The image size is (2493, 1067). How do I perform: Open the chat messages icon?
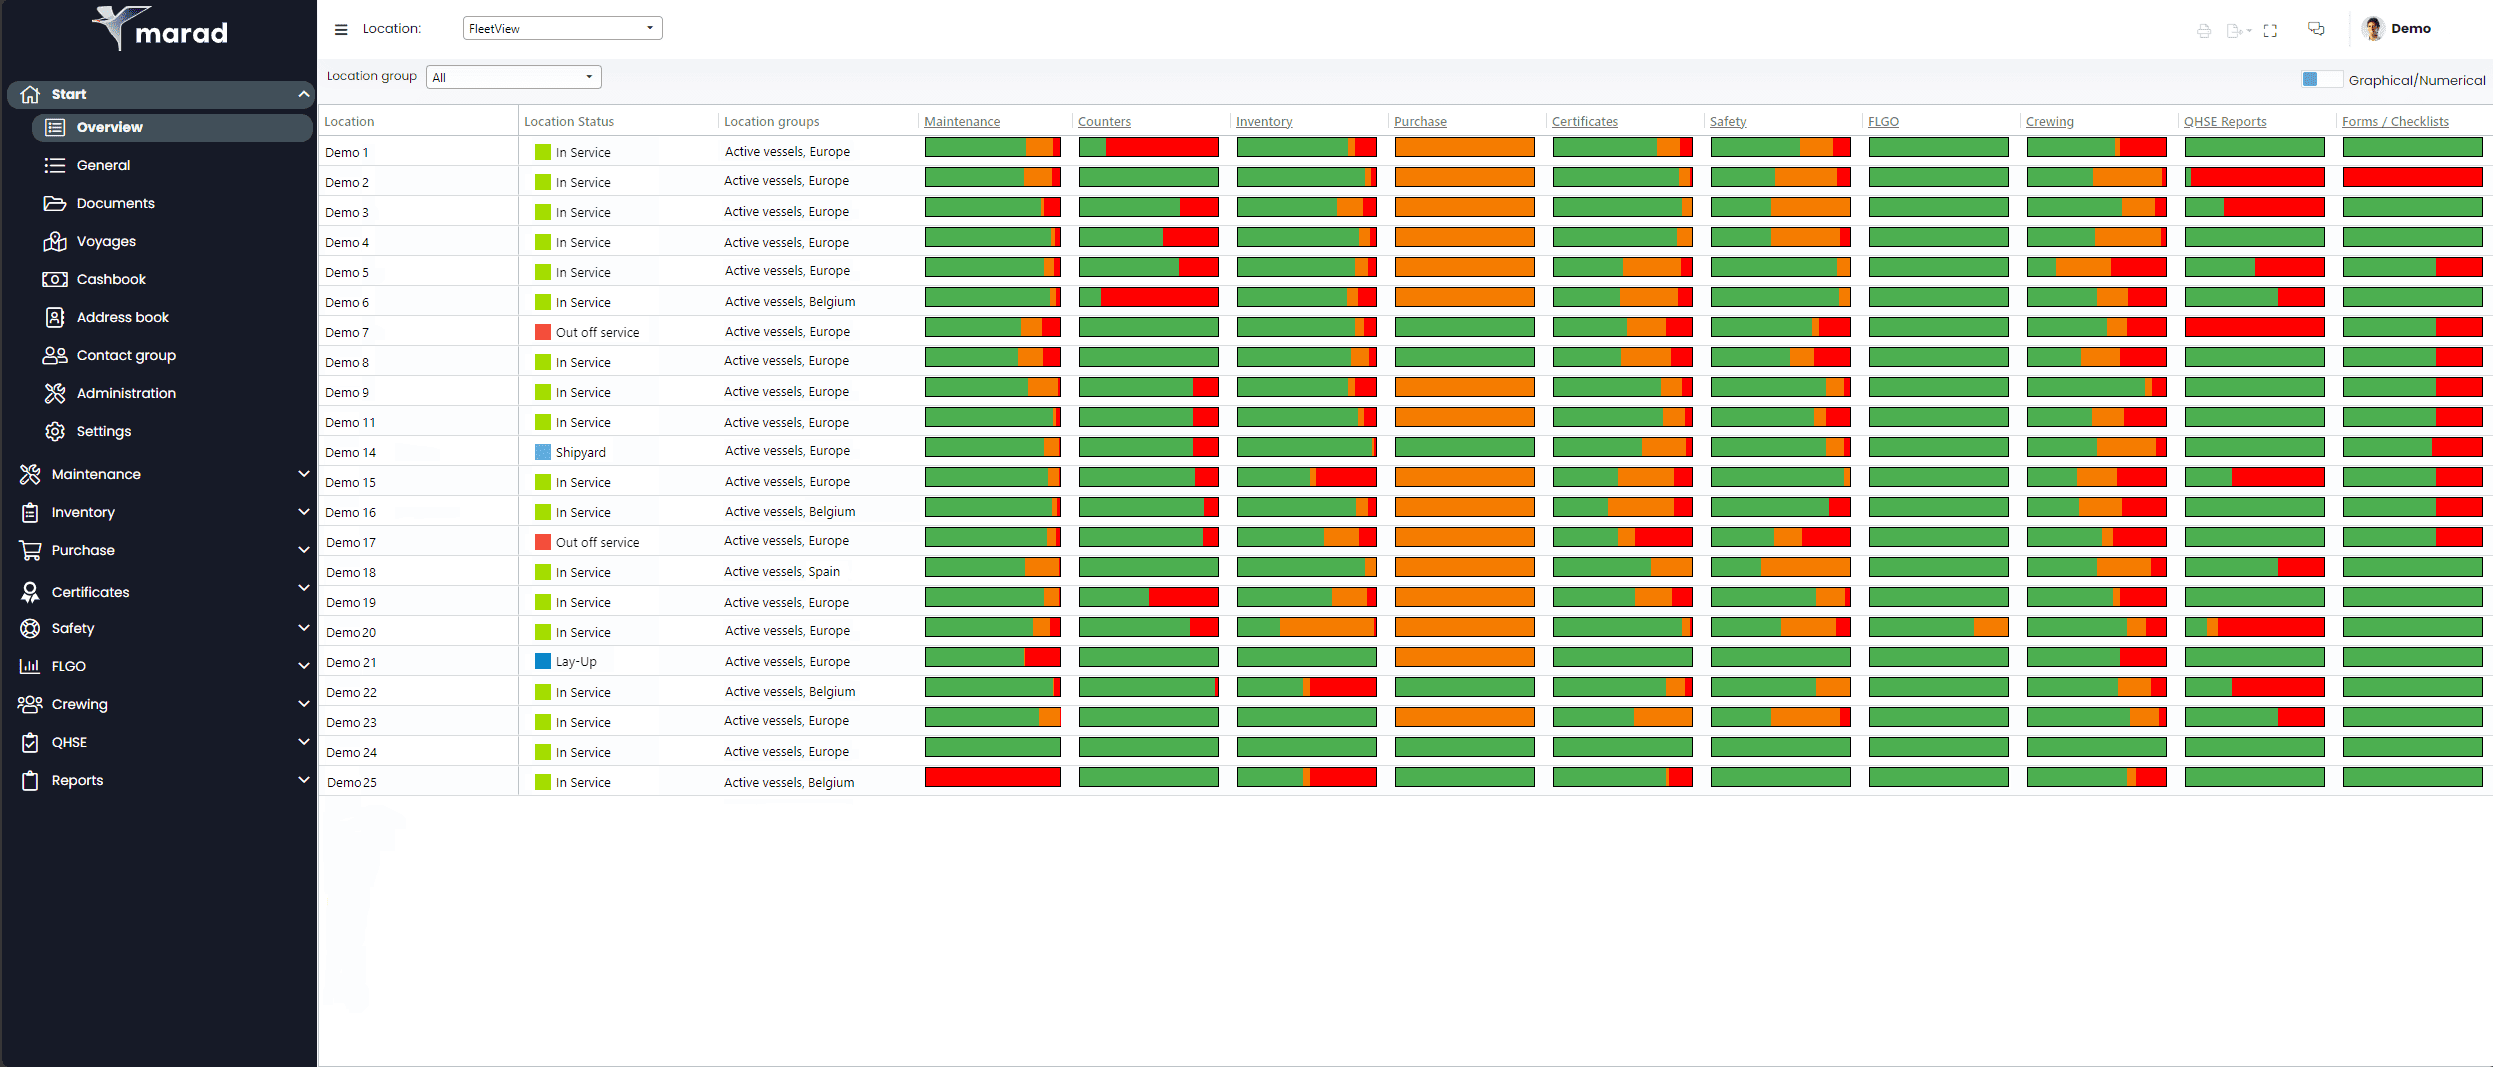click(2316, 29)
